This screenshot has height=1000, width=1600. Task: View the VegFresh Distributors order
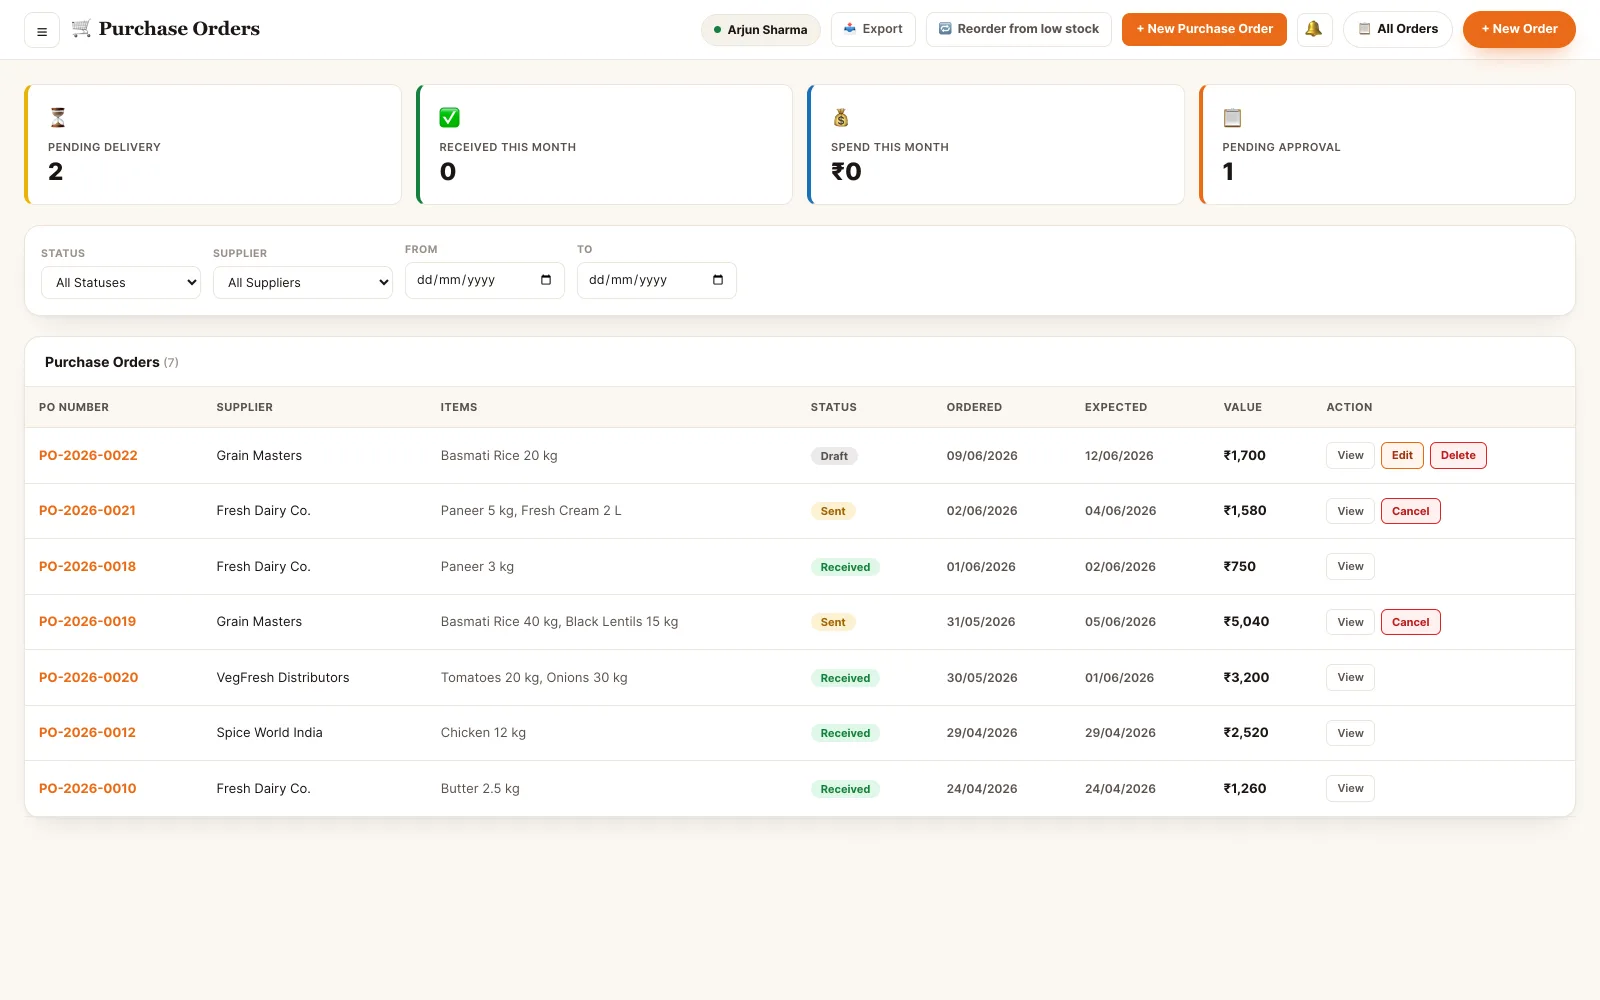[1350, 678]
